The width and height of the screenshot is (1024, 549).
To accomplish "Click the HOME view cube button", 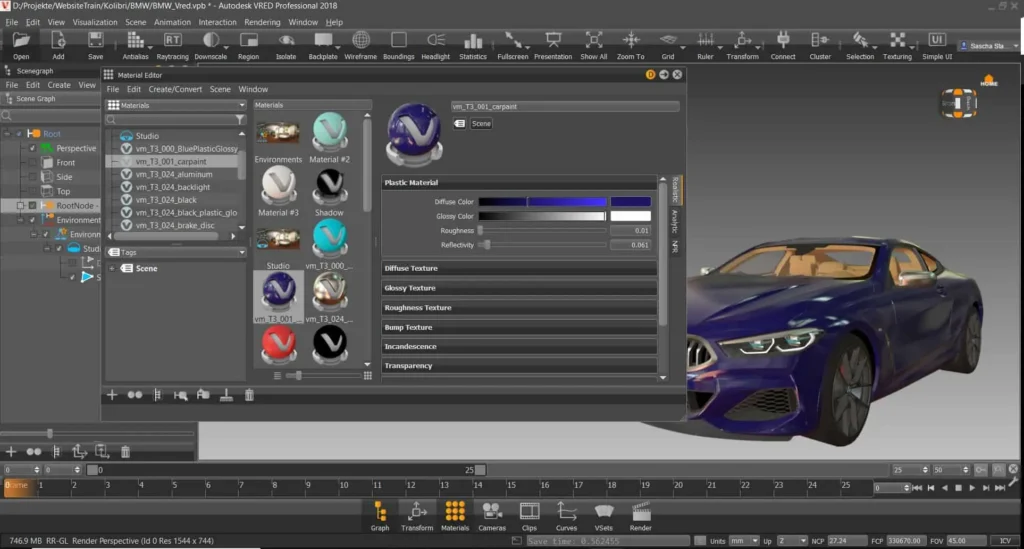I will [989, 82].
